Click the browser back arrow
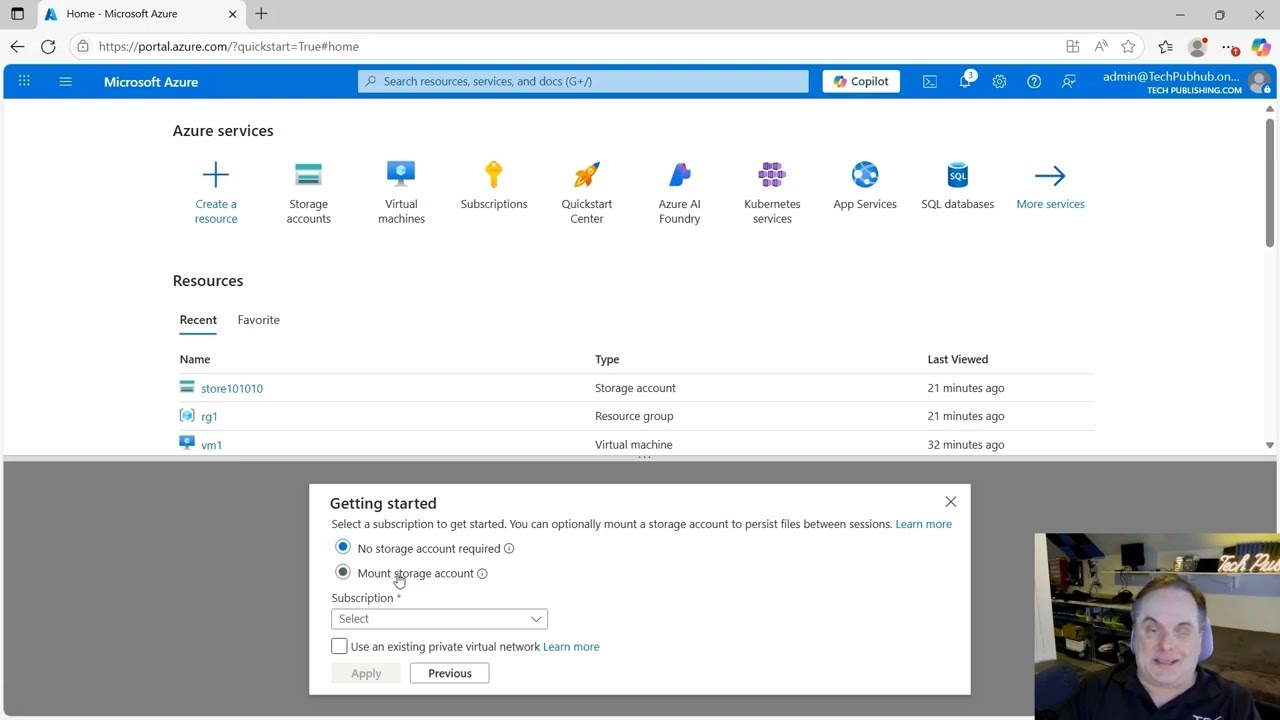The image size is (1280, 720). (x=17, y=46)
